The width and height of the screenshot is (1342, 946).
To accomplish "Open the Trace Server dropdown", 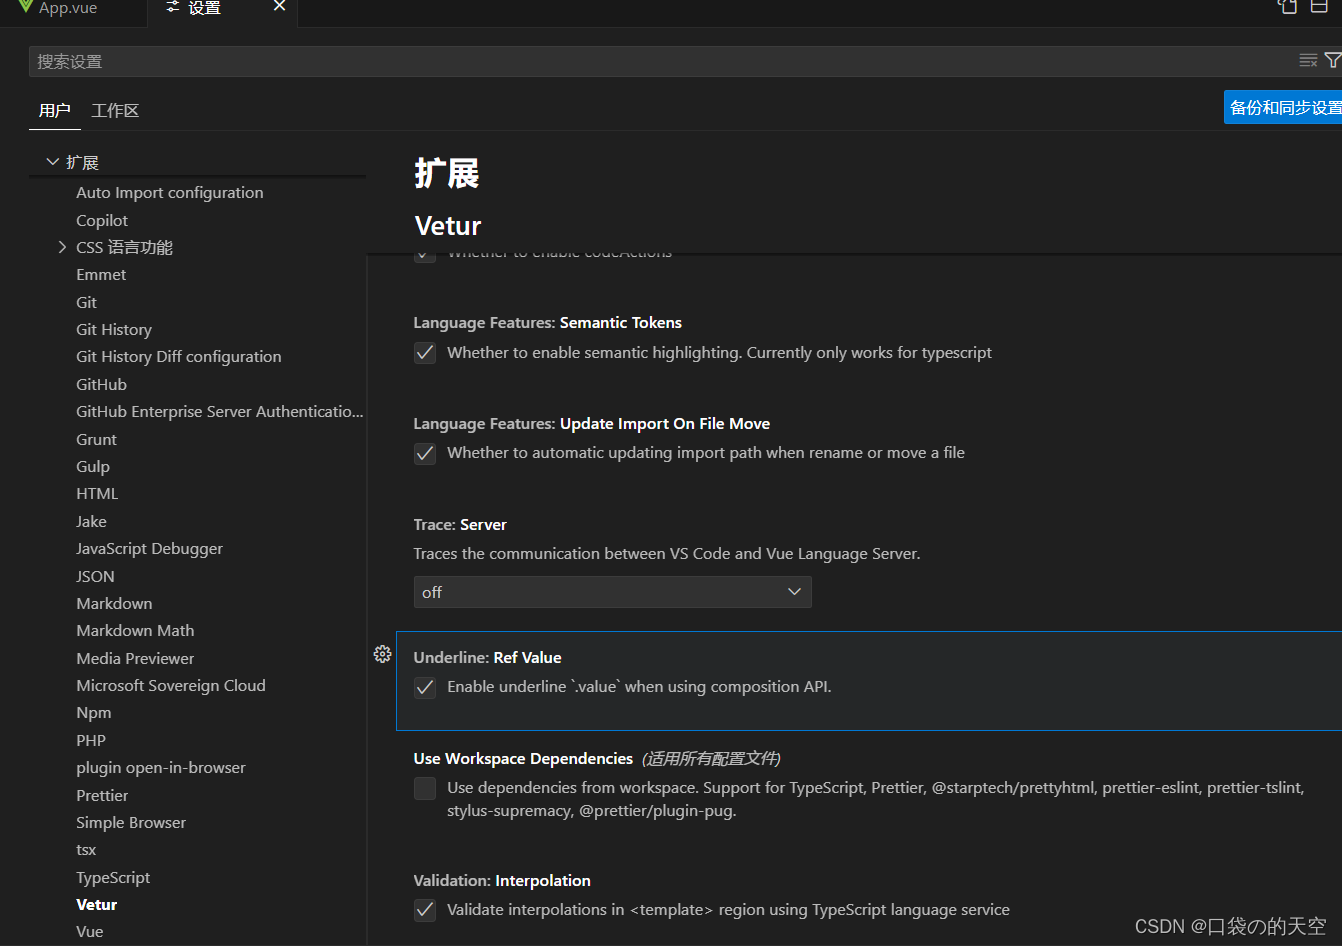I will pos(612,592).
